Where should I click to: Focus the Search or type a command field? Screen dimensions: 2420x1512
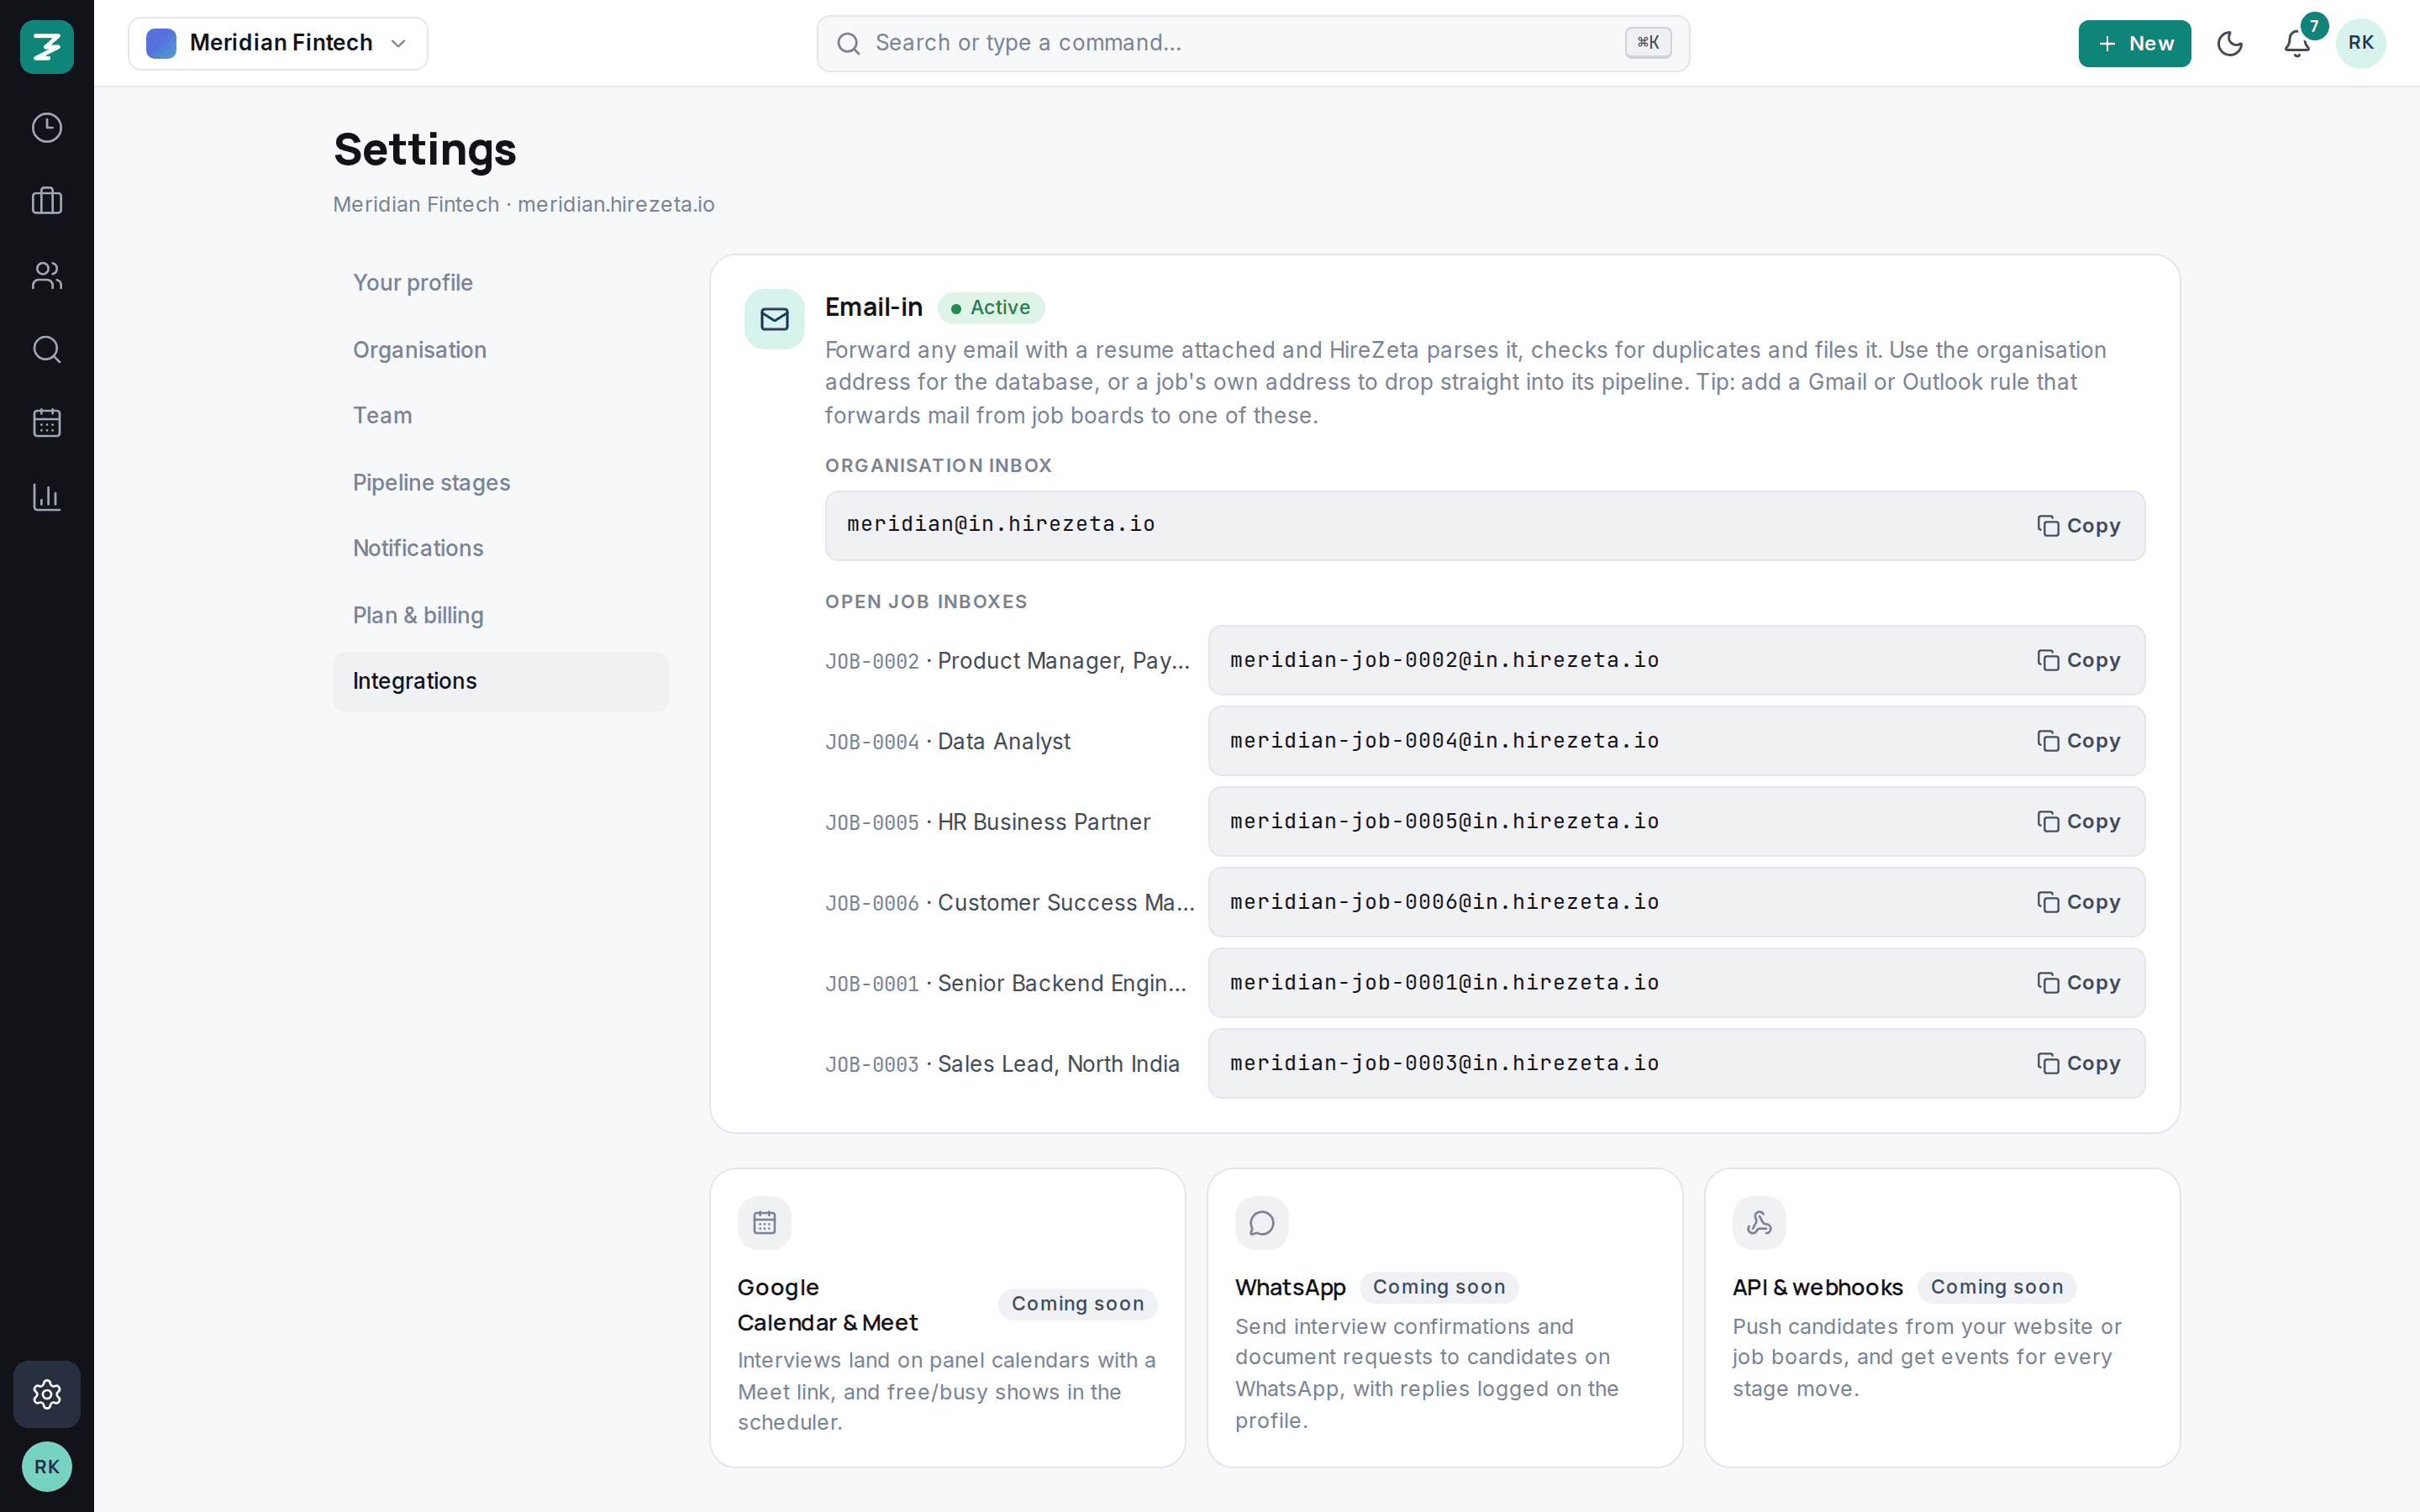[x=1253, y=43]
